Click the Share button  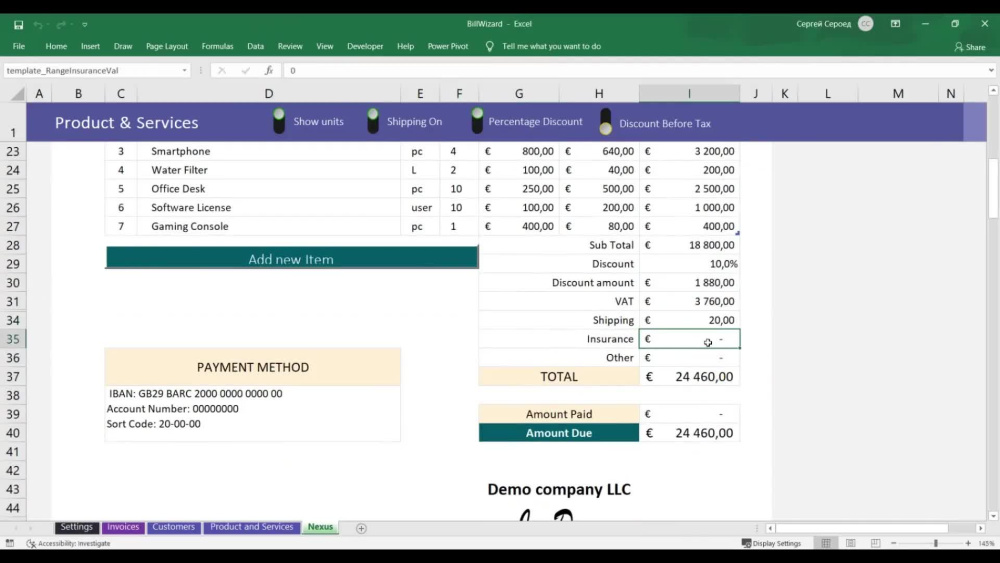pyautogui.click(x=969, y=47)
